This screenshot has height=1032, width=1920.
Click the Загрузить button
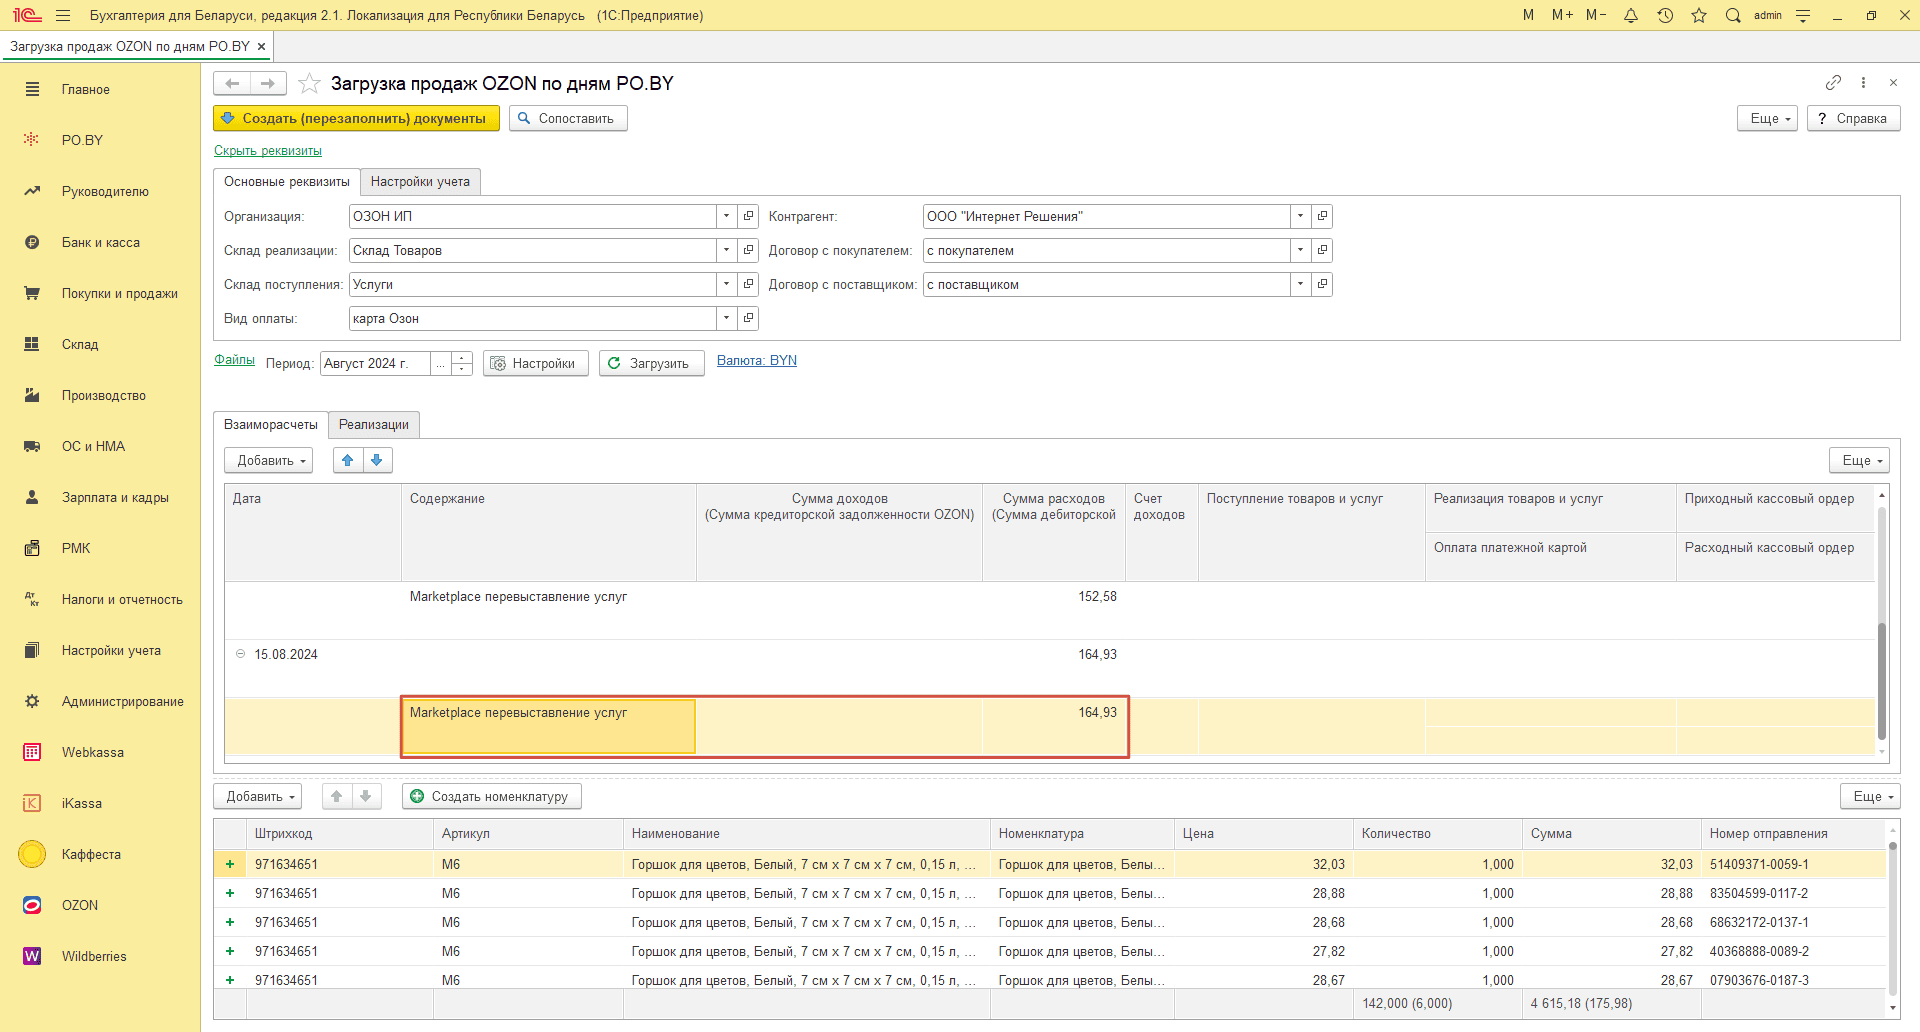[x=651, y=363]
